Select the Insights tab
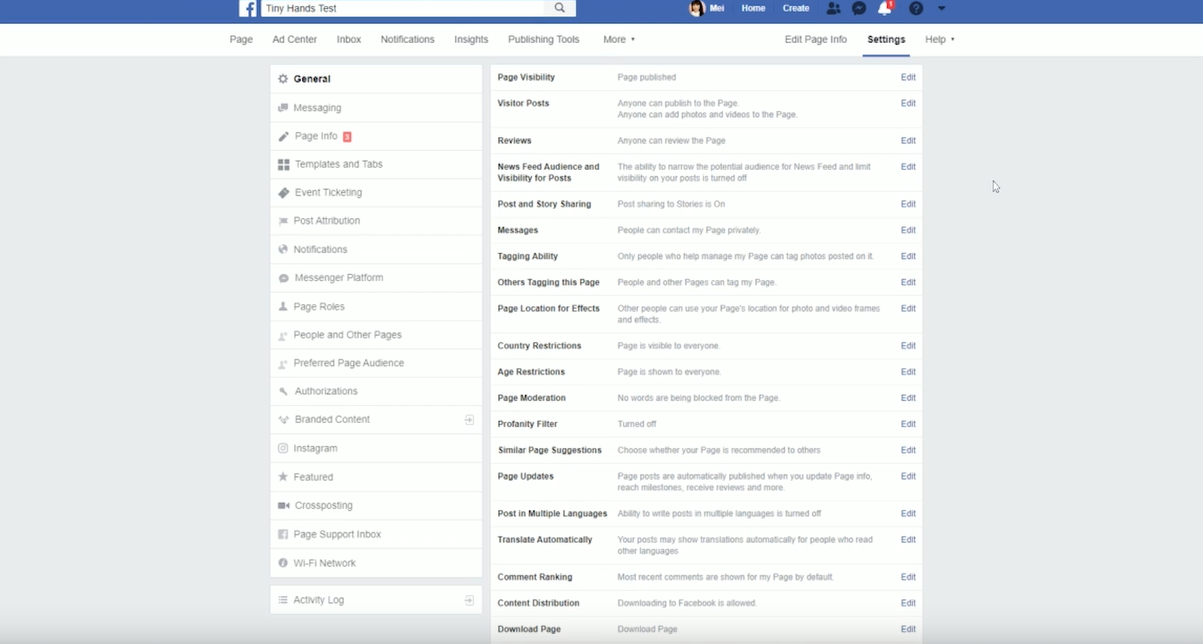This screenshot has height=644, width=1203. click(x=470, y=39)
